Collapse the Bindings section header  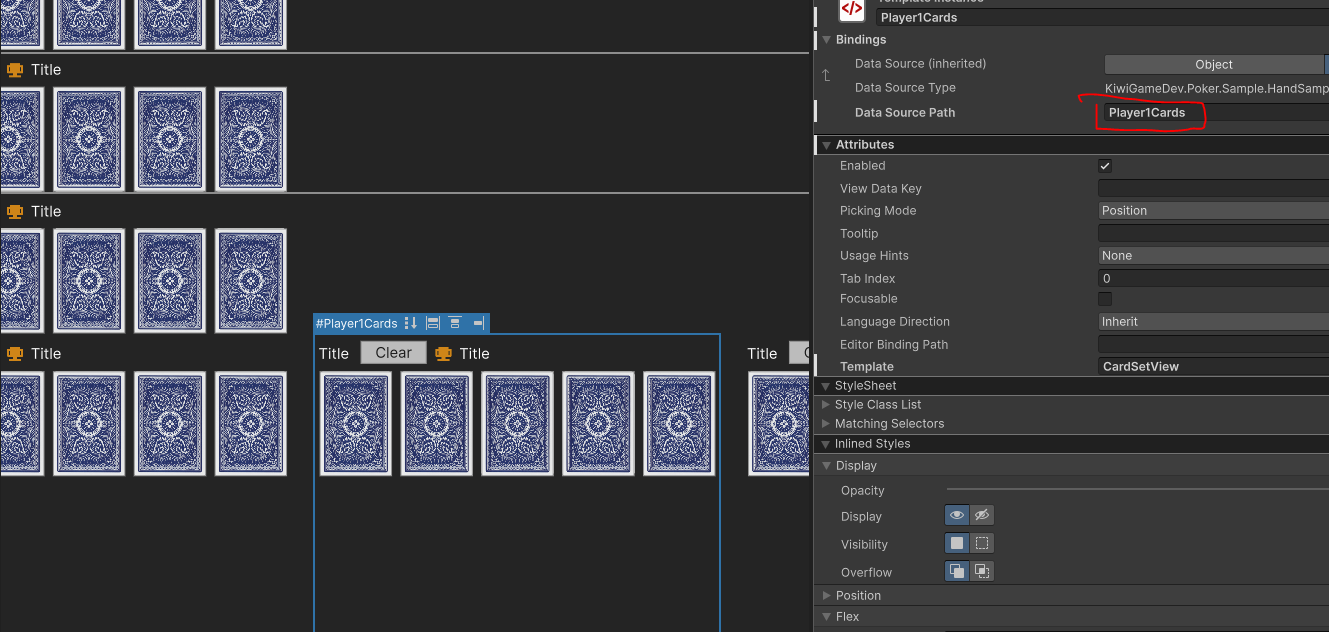824,39
